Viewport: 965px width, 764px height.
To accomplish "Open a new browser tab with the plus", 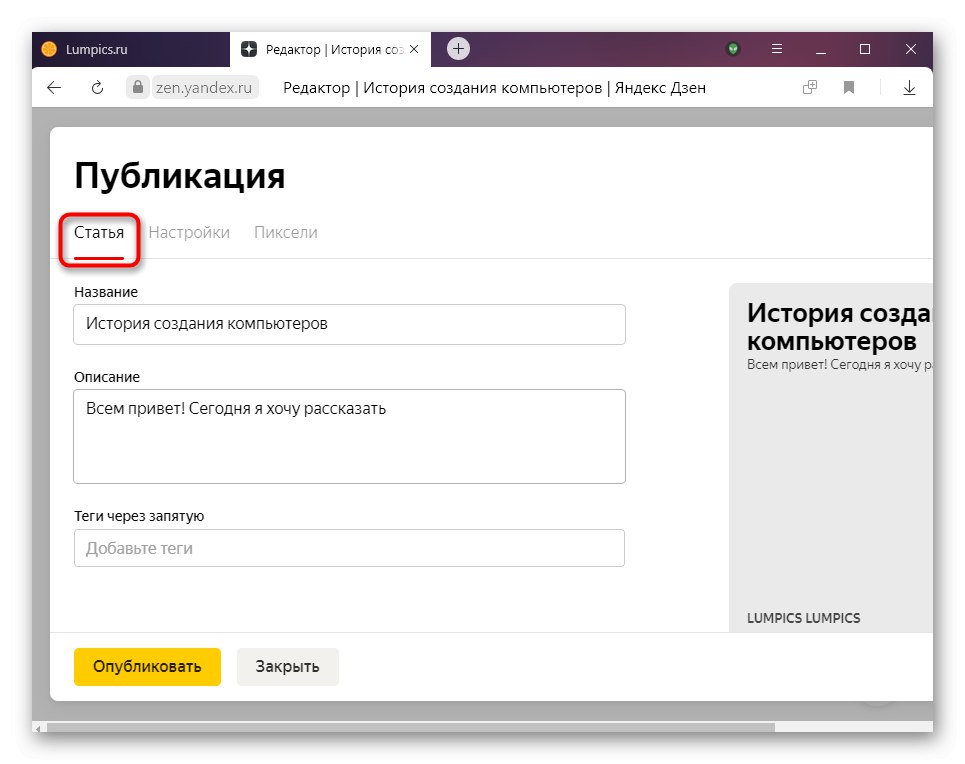I will tap(458, 48).
